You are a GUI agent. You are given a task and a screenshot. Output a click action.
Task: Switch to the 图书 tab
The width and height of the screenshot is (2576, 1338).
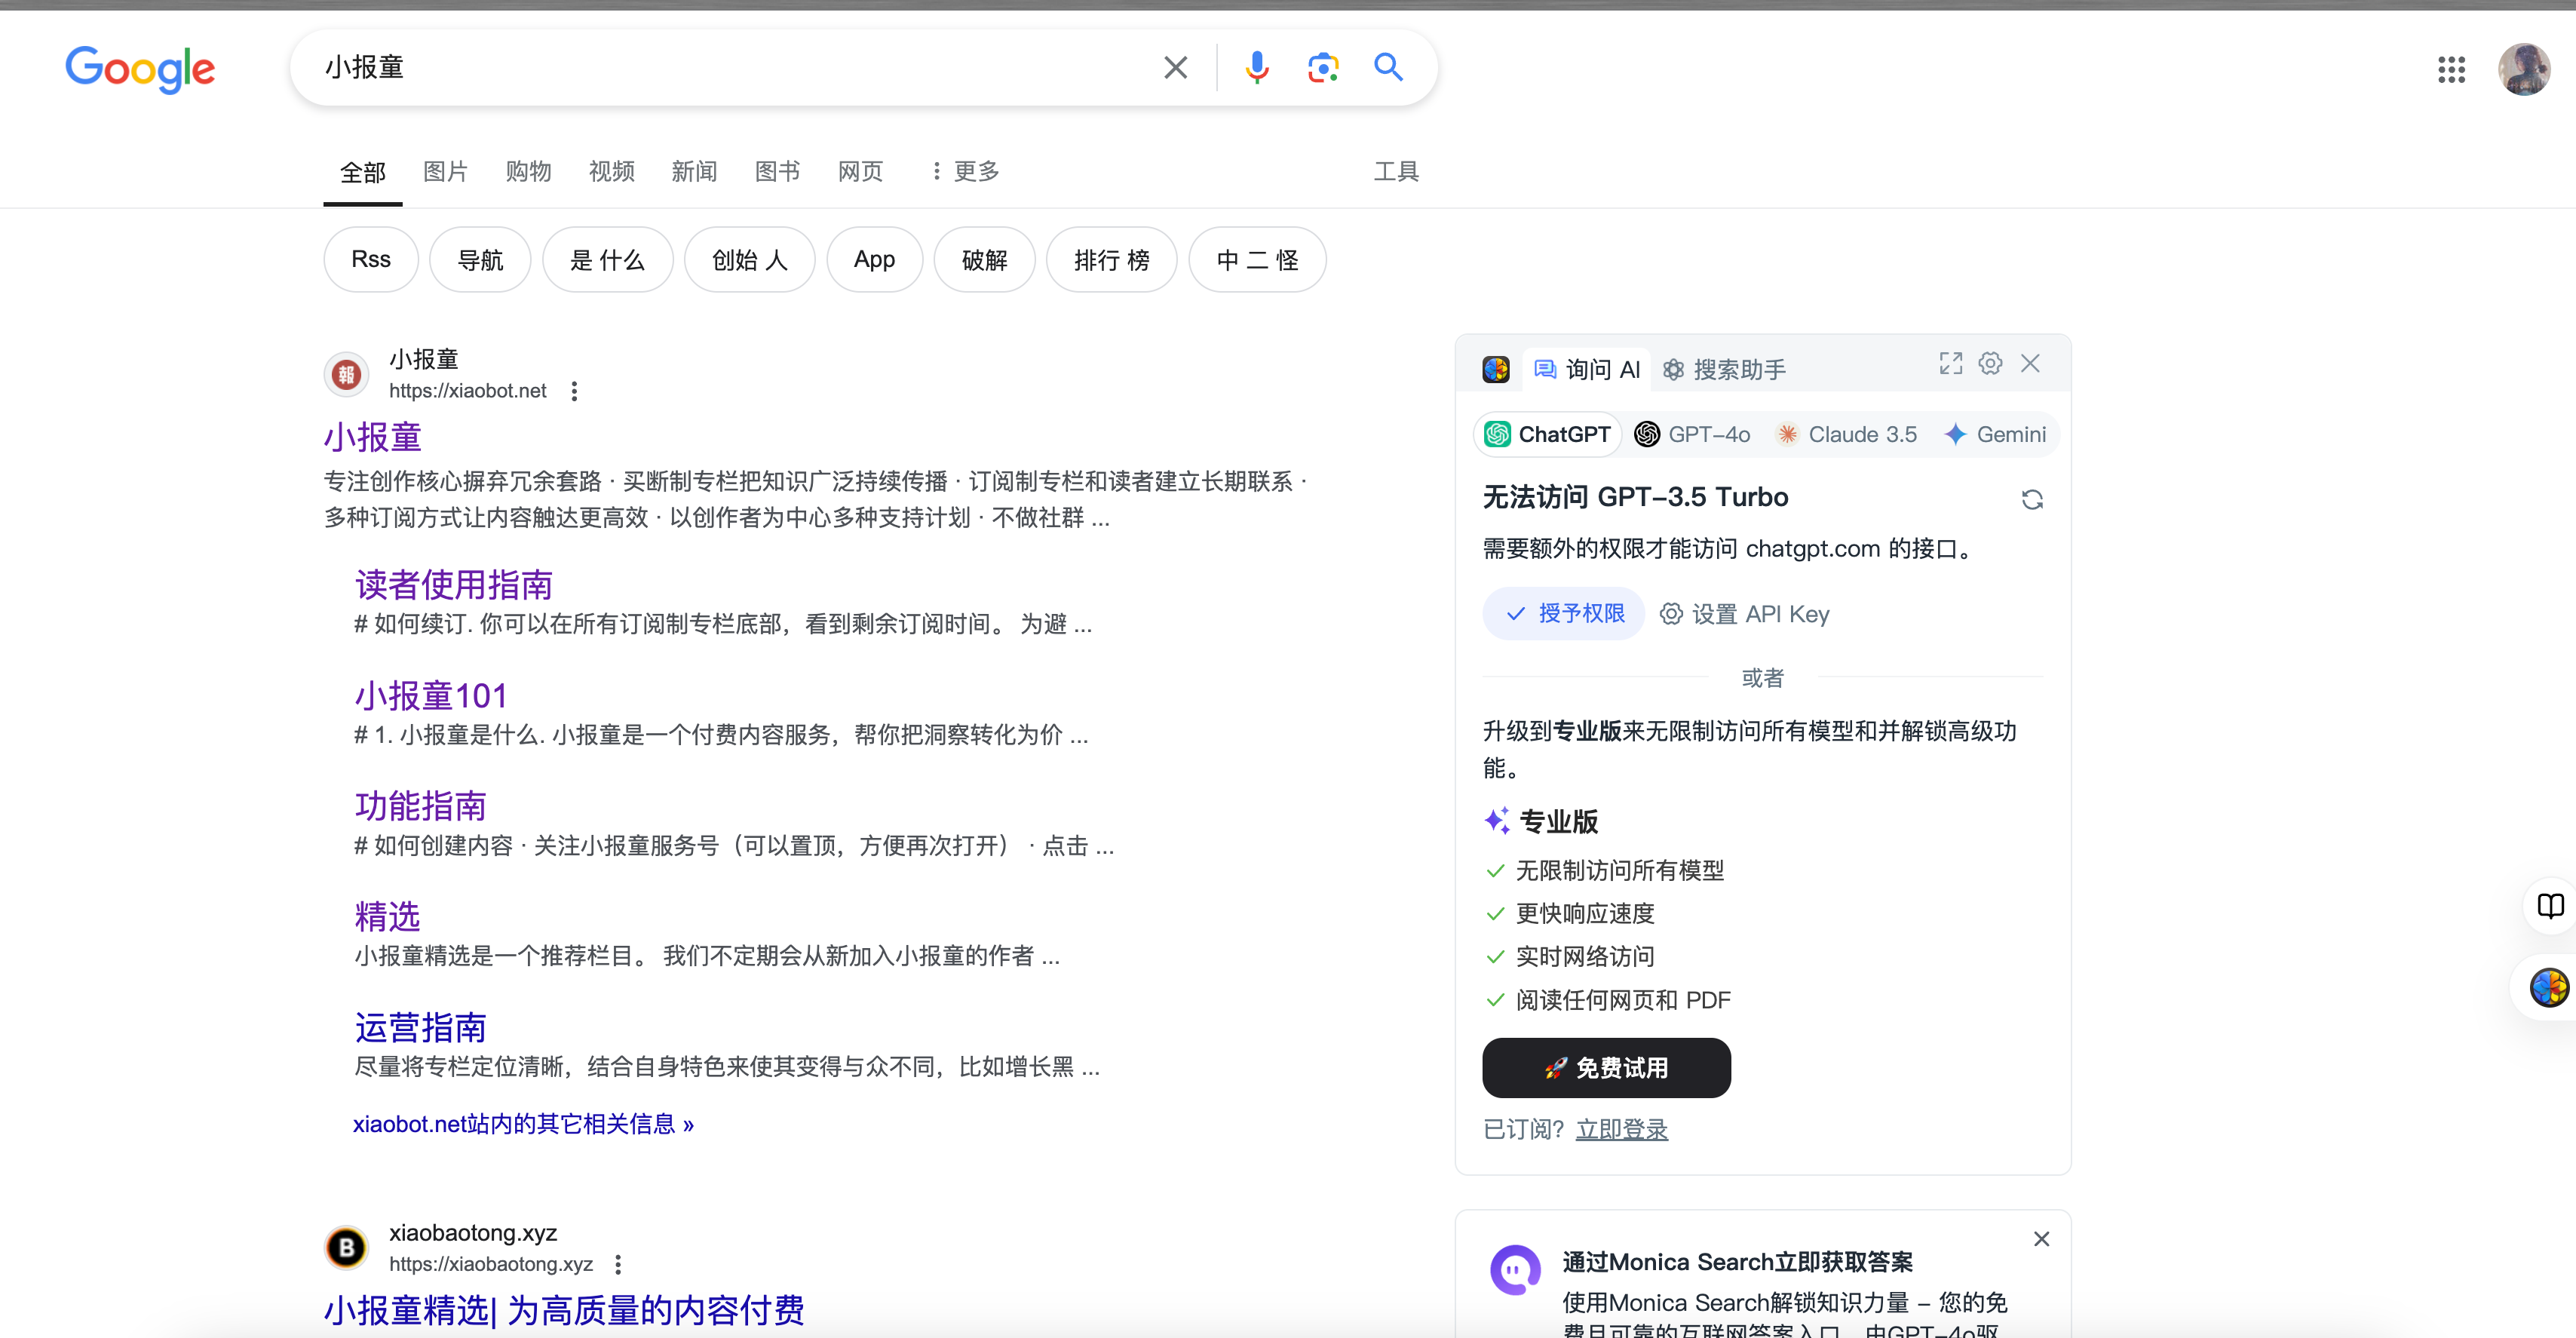(777, 171)
